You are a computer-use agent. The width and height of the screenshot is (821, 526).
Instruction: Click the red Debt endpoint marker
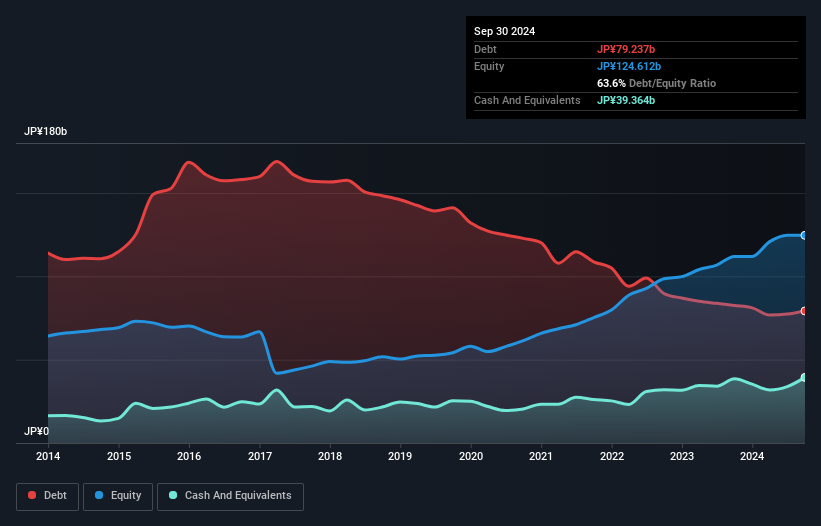(x=804, y=311)
